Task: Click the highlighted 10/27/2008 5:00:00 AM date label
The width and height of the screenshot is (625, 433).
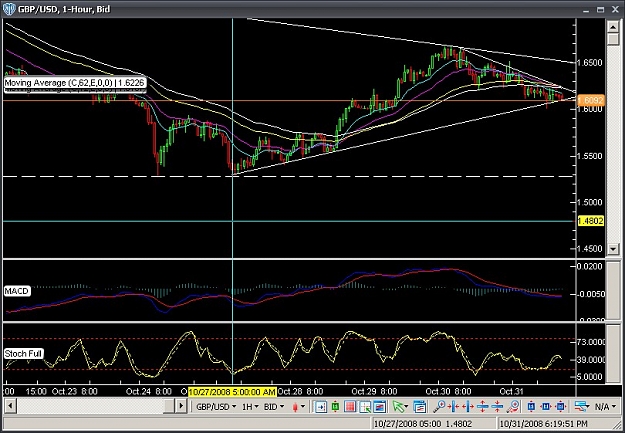Action: (232, 392)
